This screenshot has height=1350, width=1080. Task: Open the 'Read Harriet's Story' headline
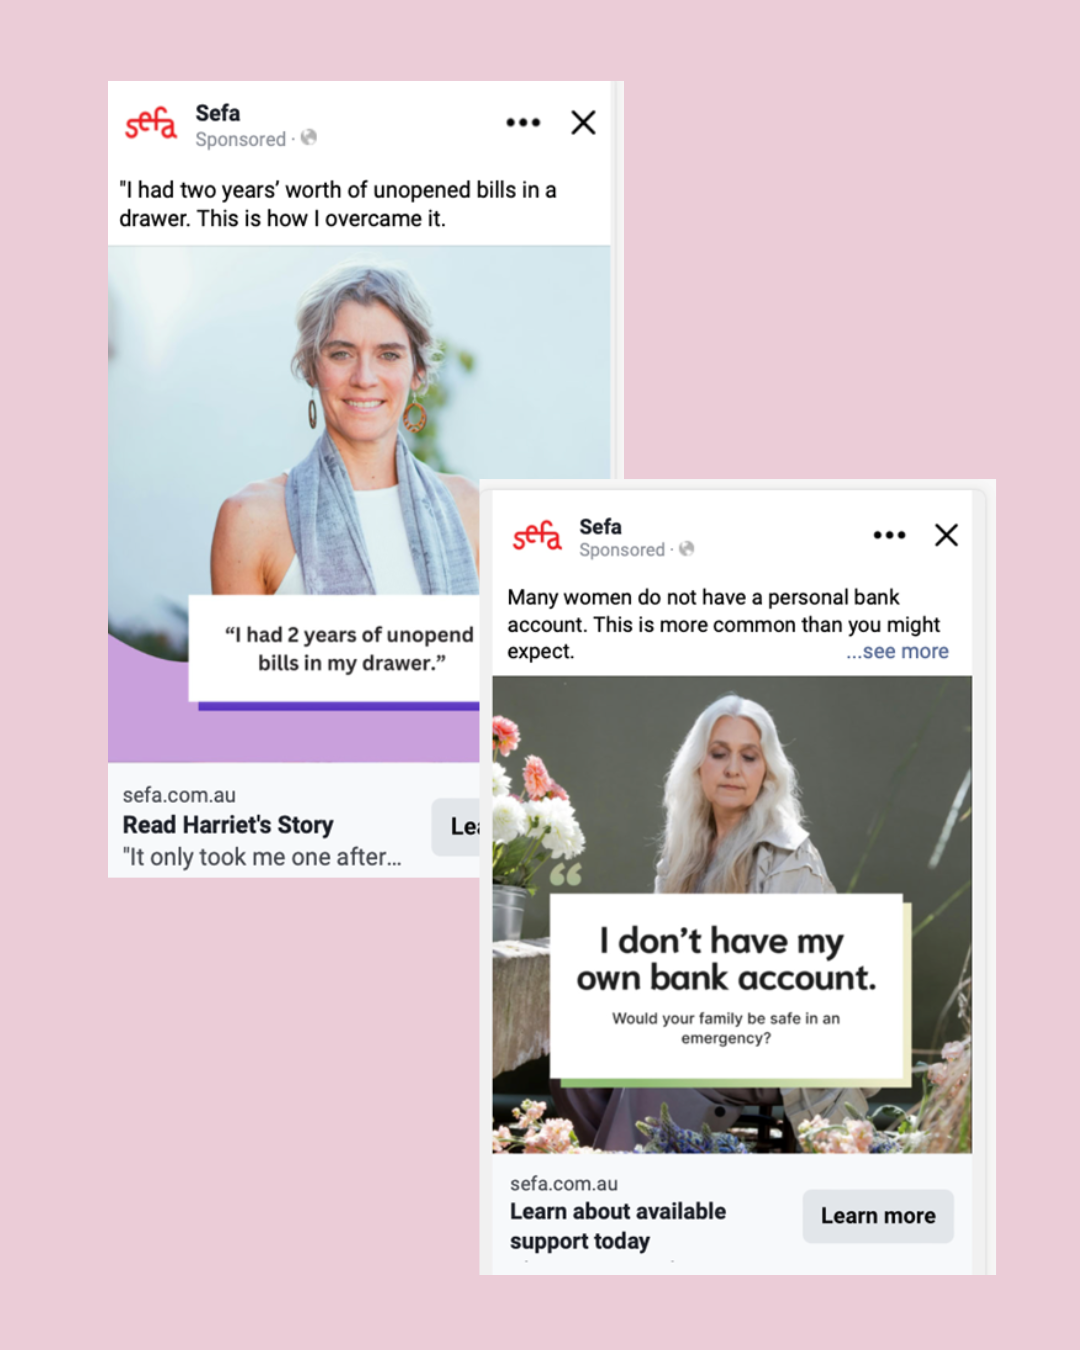coord(228,825)
